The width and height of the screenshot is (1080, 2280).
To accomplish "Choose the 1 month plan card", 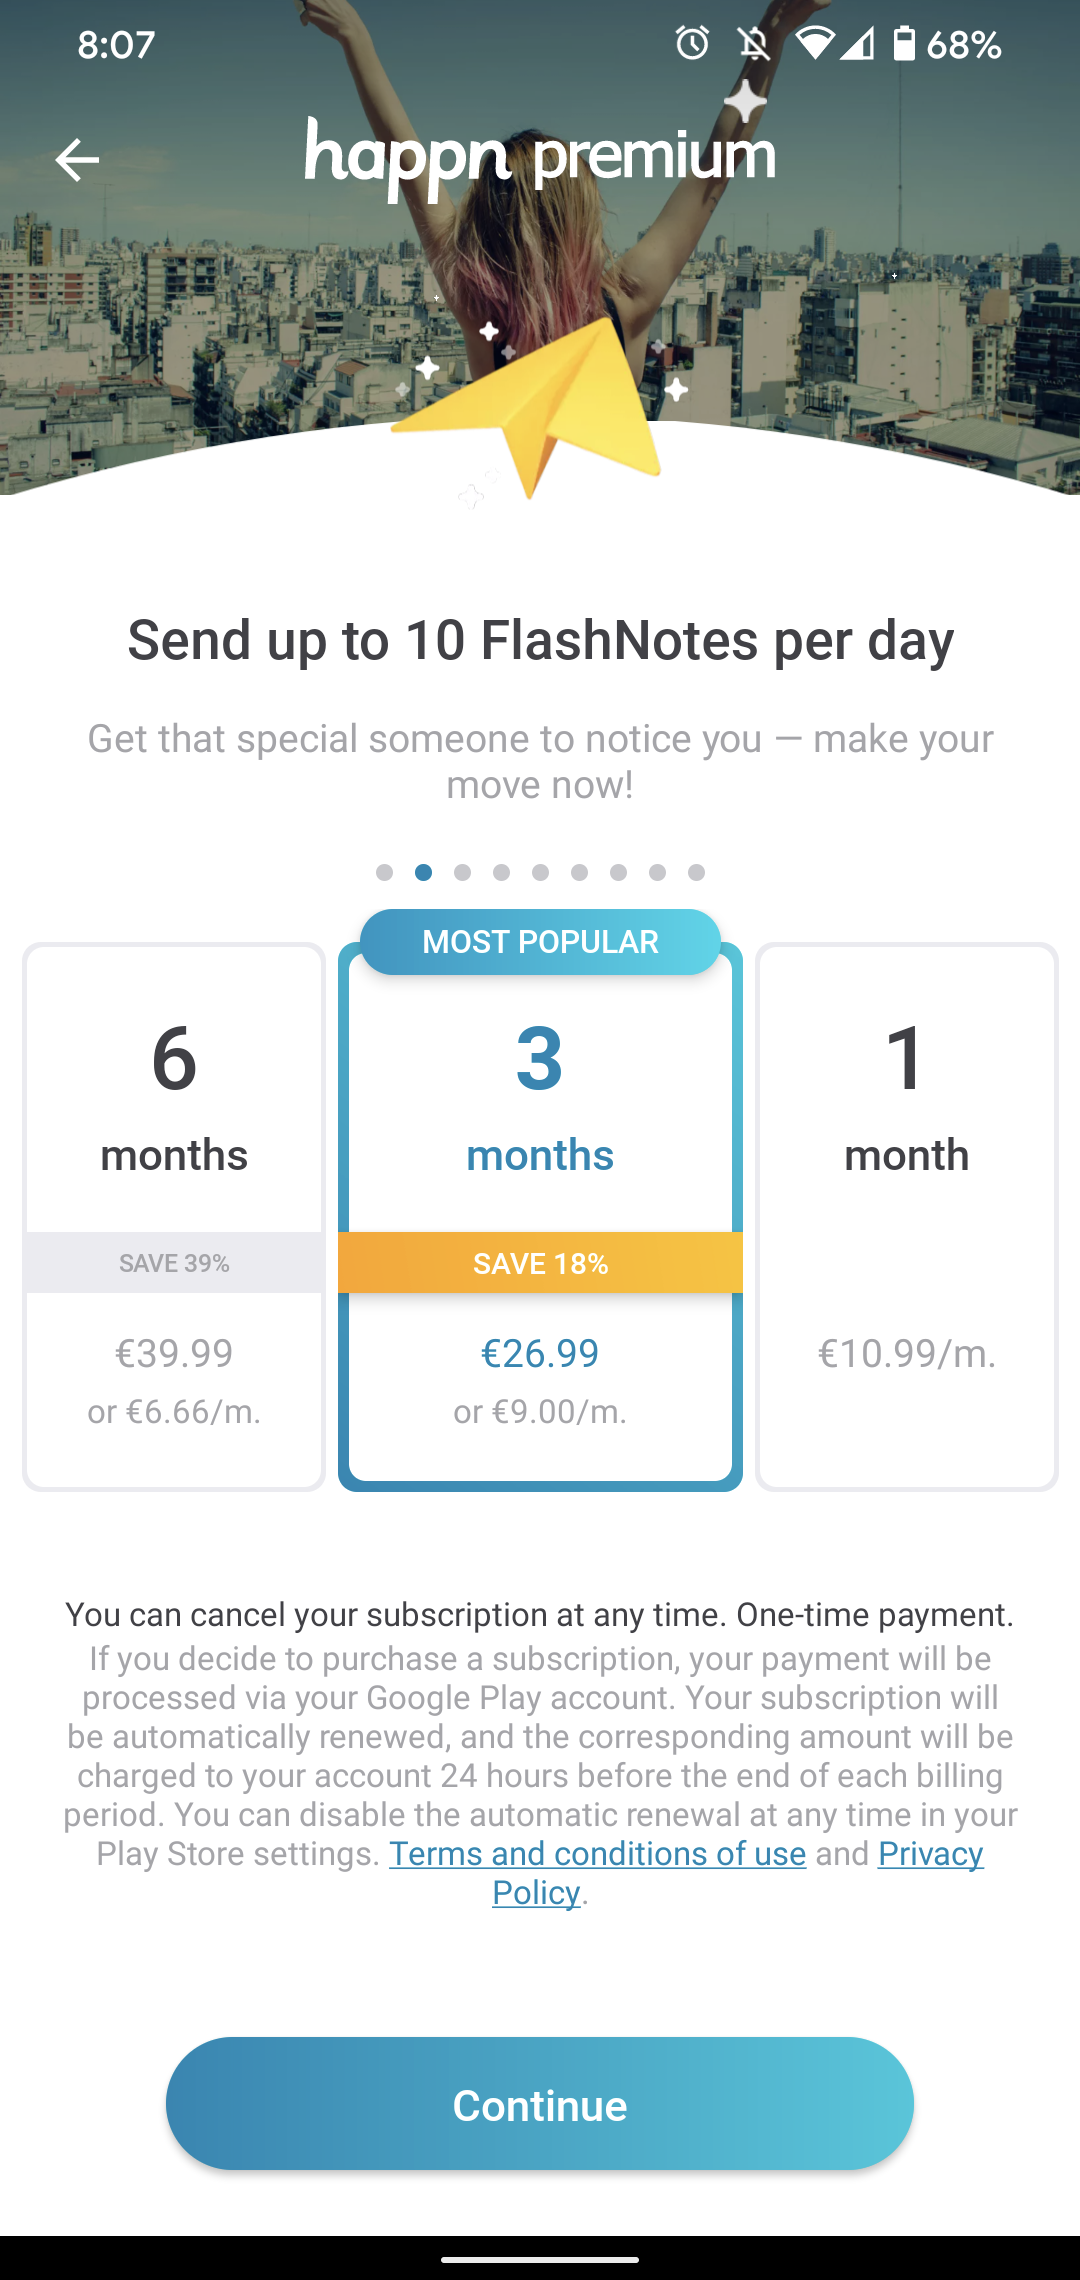I will click(907, 1215).
